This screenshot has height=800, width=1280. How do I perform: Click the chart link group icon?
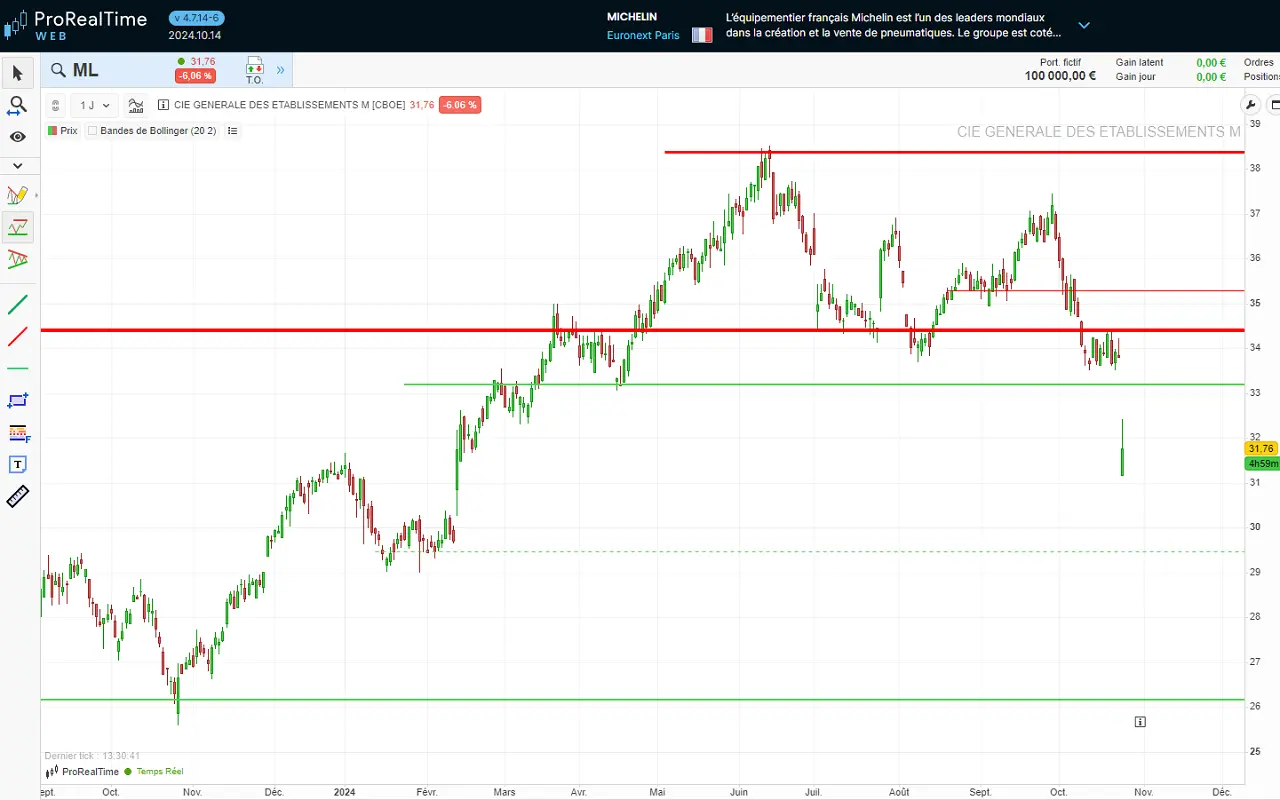pos(56,105)
